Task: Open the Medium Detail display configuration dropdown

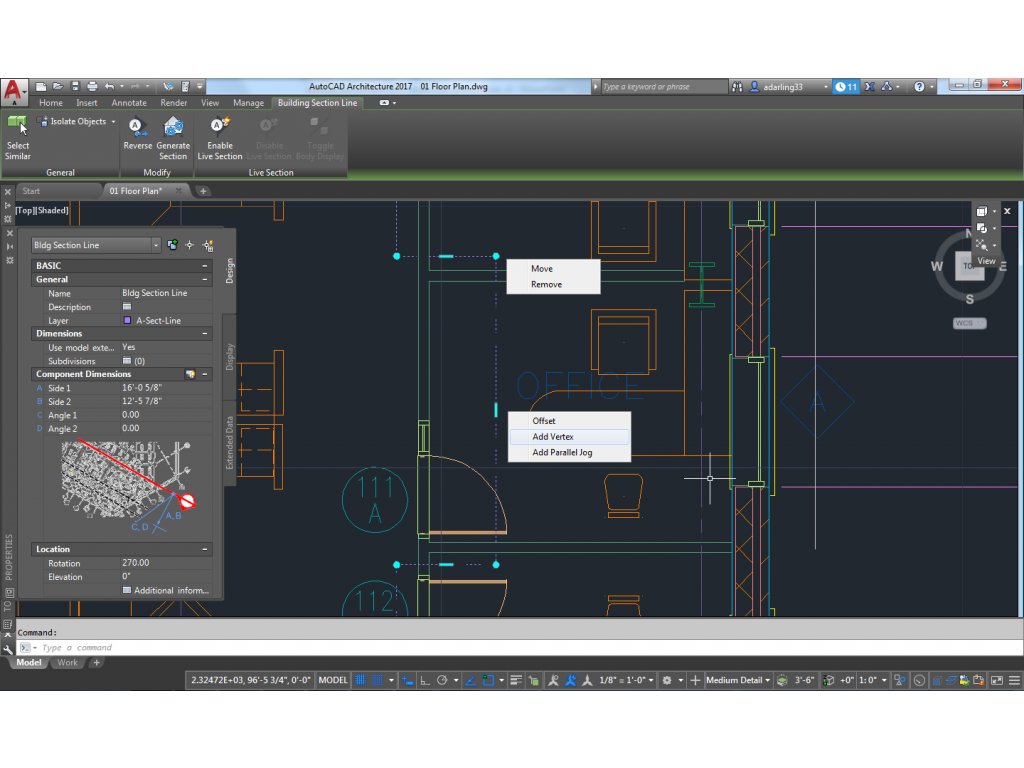Action: coord(738,680)
